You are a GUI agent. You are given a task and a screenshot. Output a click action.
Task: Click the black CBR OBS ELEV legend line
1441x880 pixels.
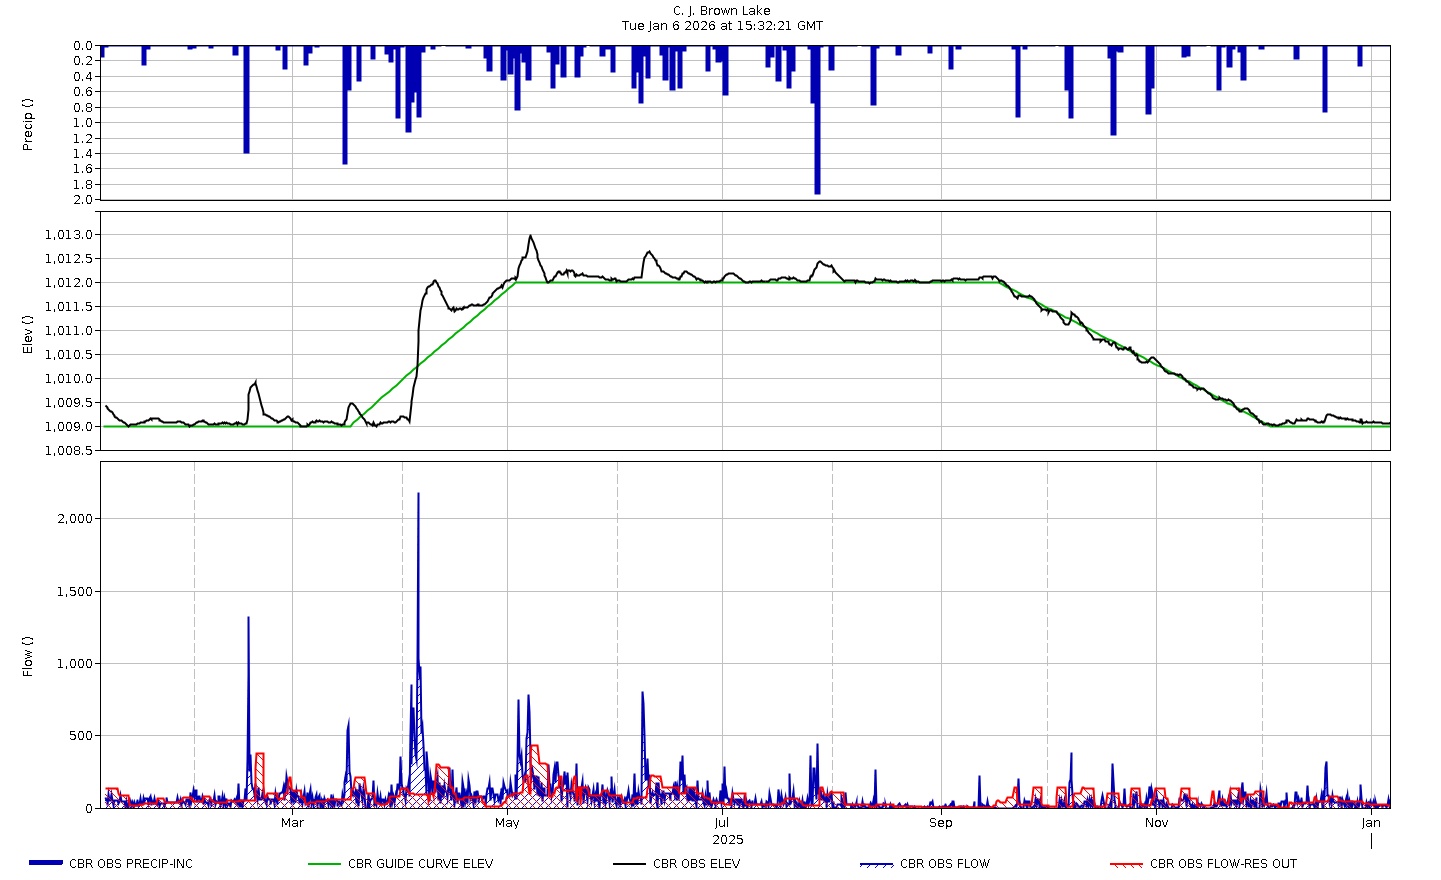click(629, 864)
